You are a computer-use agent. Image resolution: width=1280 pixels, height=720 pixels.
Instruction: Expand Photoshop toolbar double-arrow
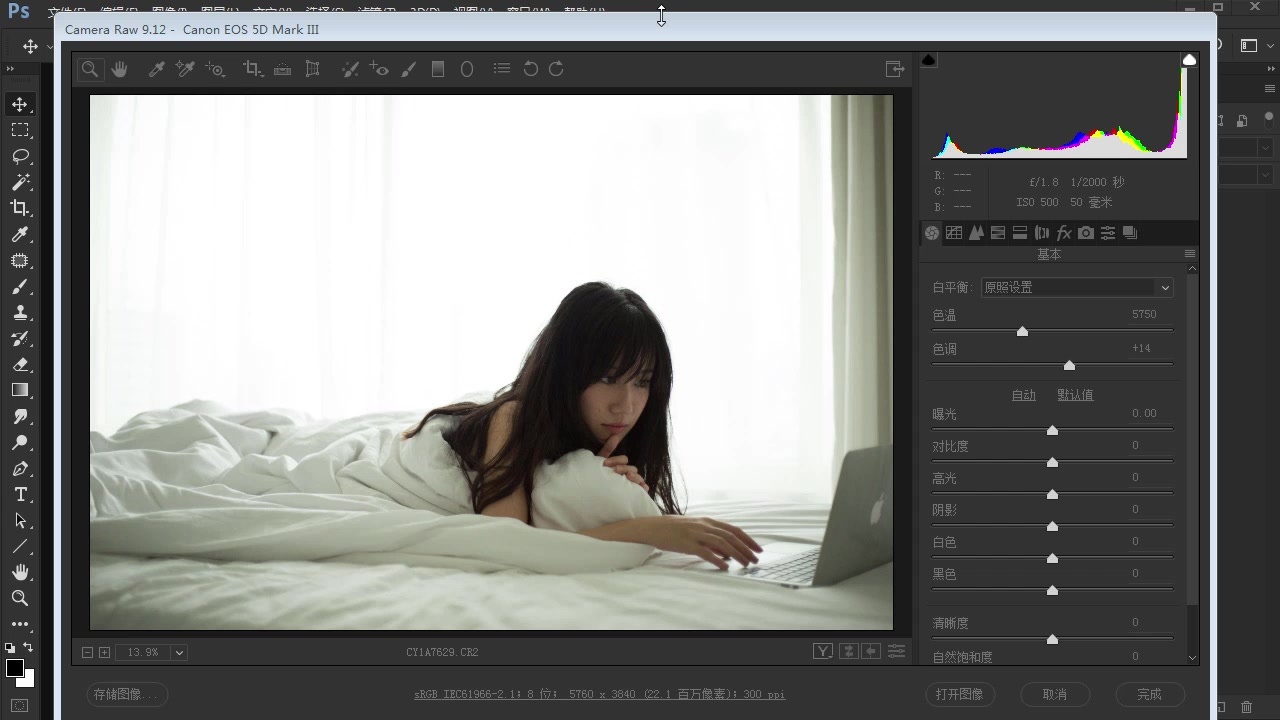(10, 69)
